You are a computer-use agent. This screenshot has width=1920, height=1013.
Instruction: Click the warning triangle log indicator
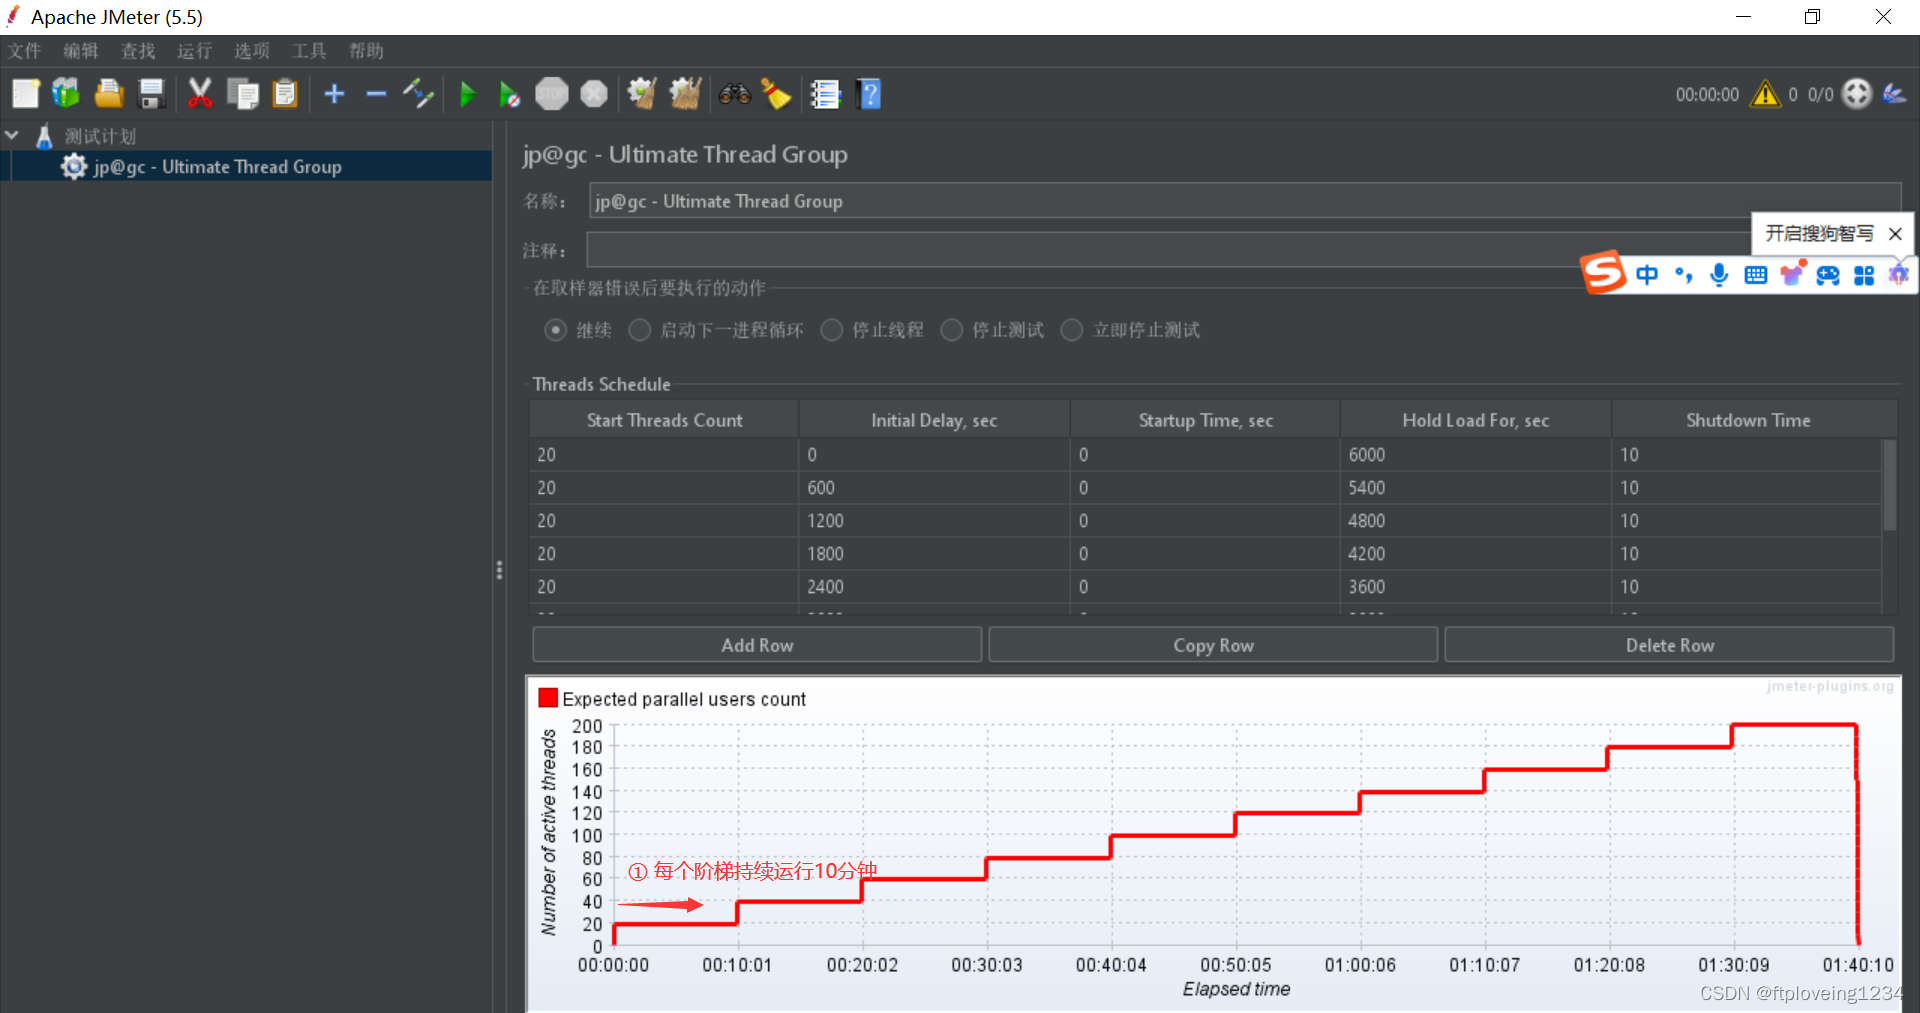click(1766, 94)
